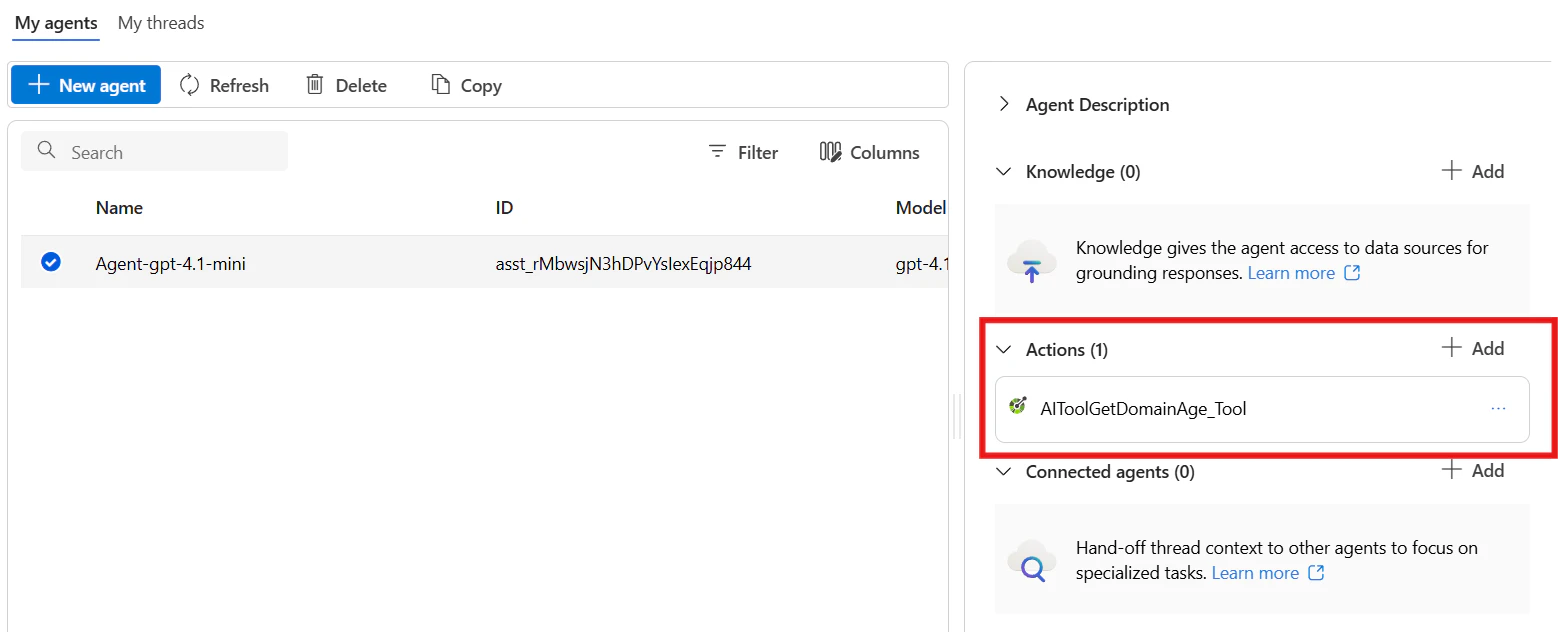Click agent ID asst_rMbwsjN3hDPvYslexEqjp844
1558x632 pixels.
point(623,264)
